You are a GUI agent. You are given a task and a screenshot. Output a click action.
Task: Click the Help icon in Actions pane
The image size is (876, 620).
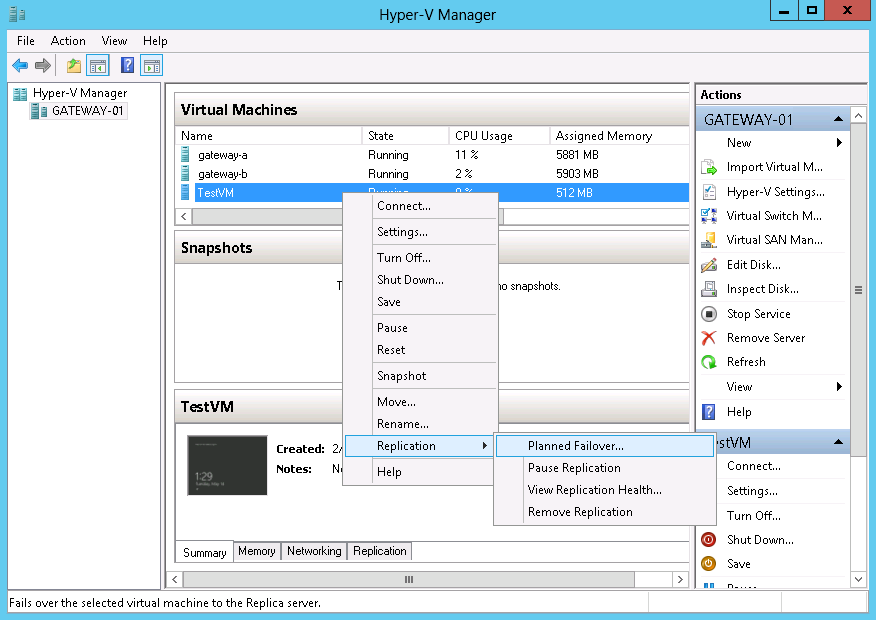pos(708,412)
